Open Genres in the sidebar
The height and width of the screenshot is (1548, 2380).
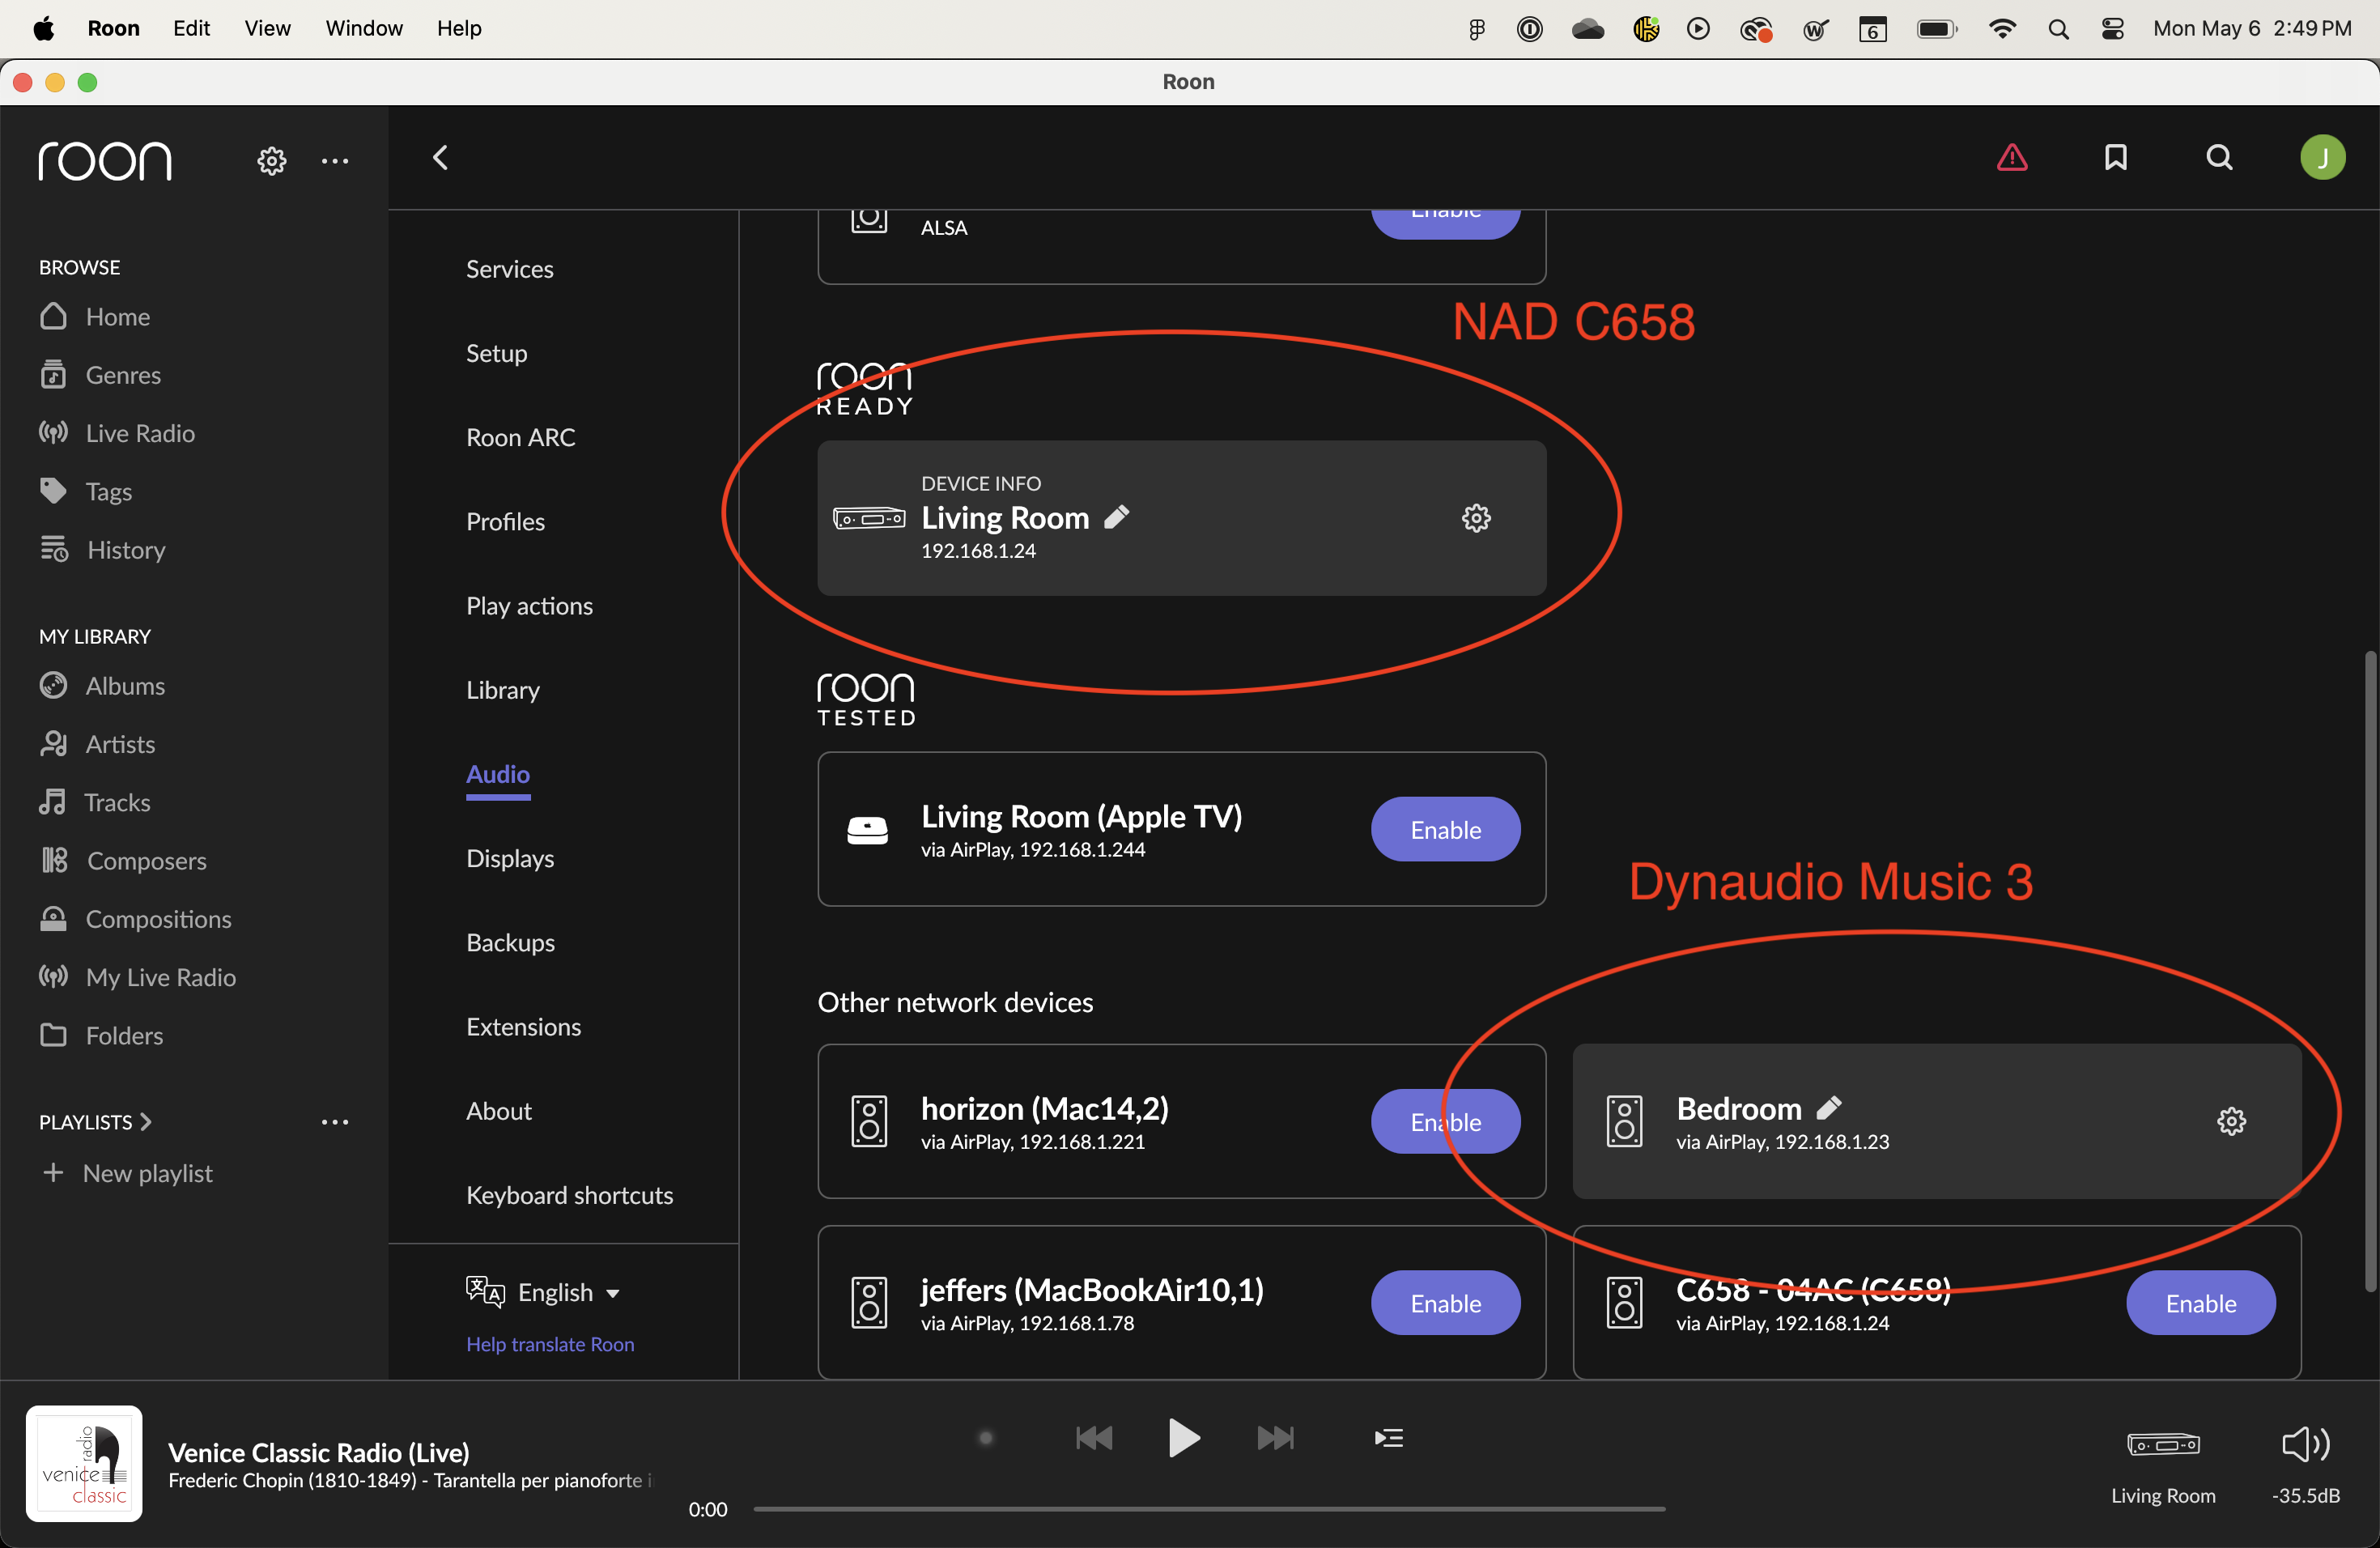100,375
